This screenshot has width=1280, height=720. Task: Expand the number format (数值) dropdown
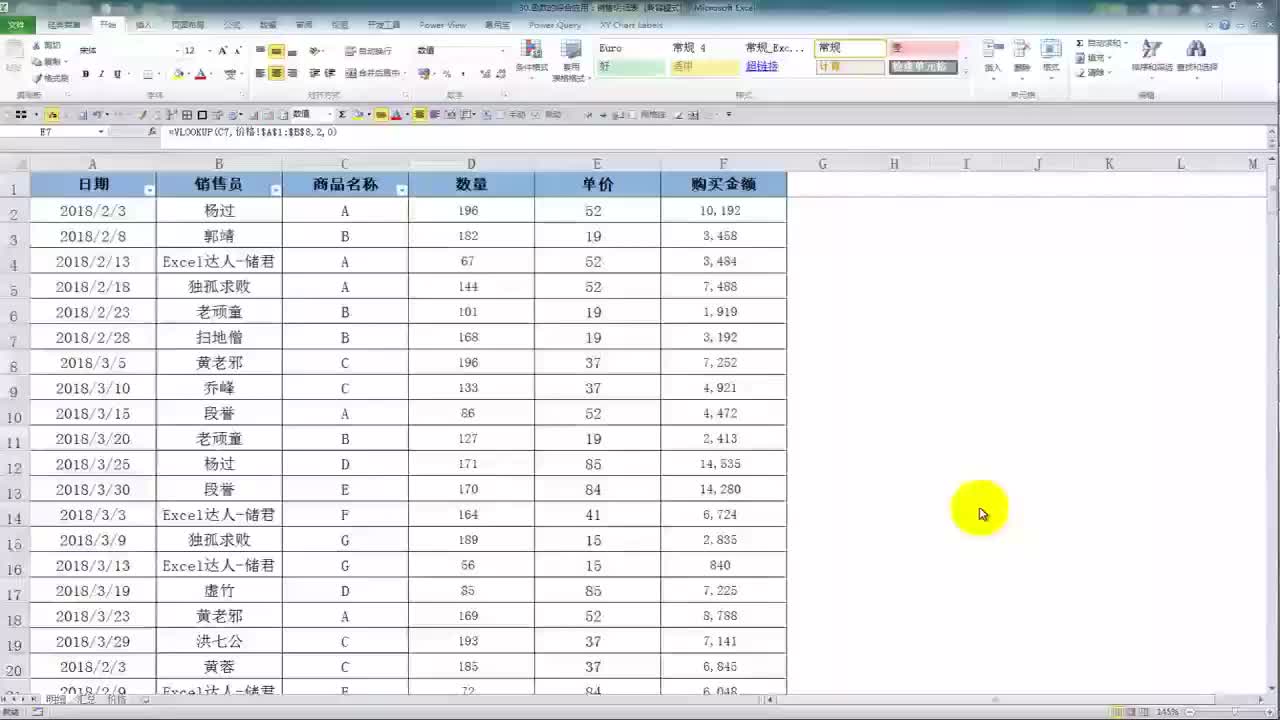pyautogui.click(x=502, y=50)
